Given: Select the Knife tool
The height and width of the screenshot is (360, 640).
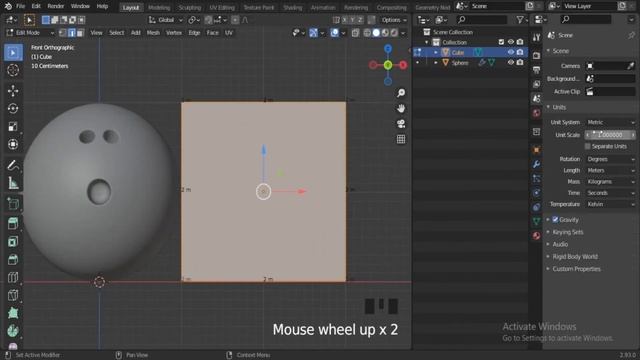Looking at the screenshot, I should [x=13, y=295].
